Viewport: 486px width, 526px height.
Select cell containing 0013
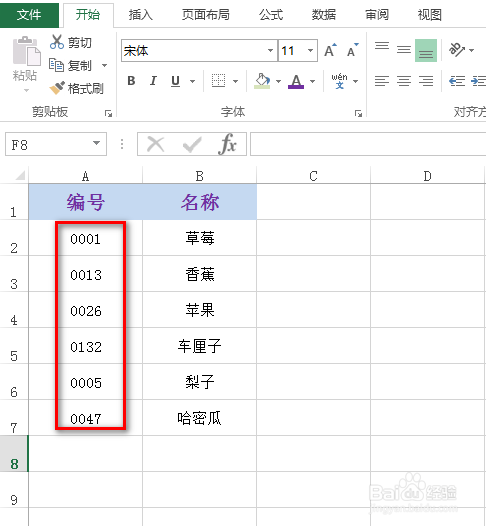[86, 274]
